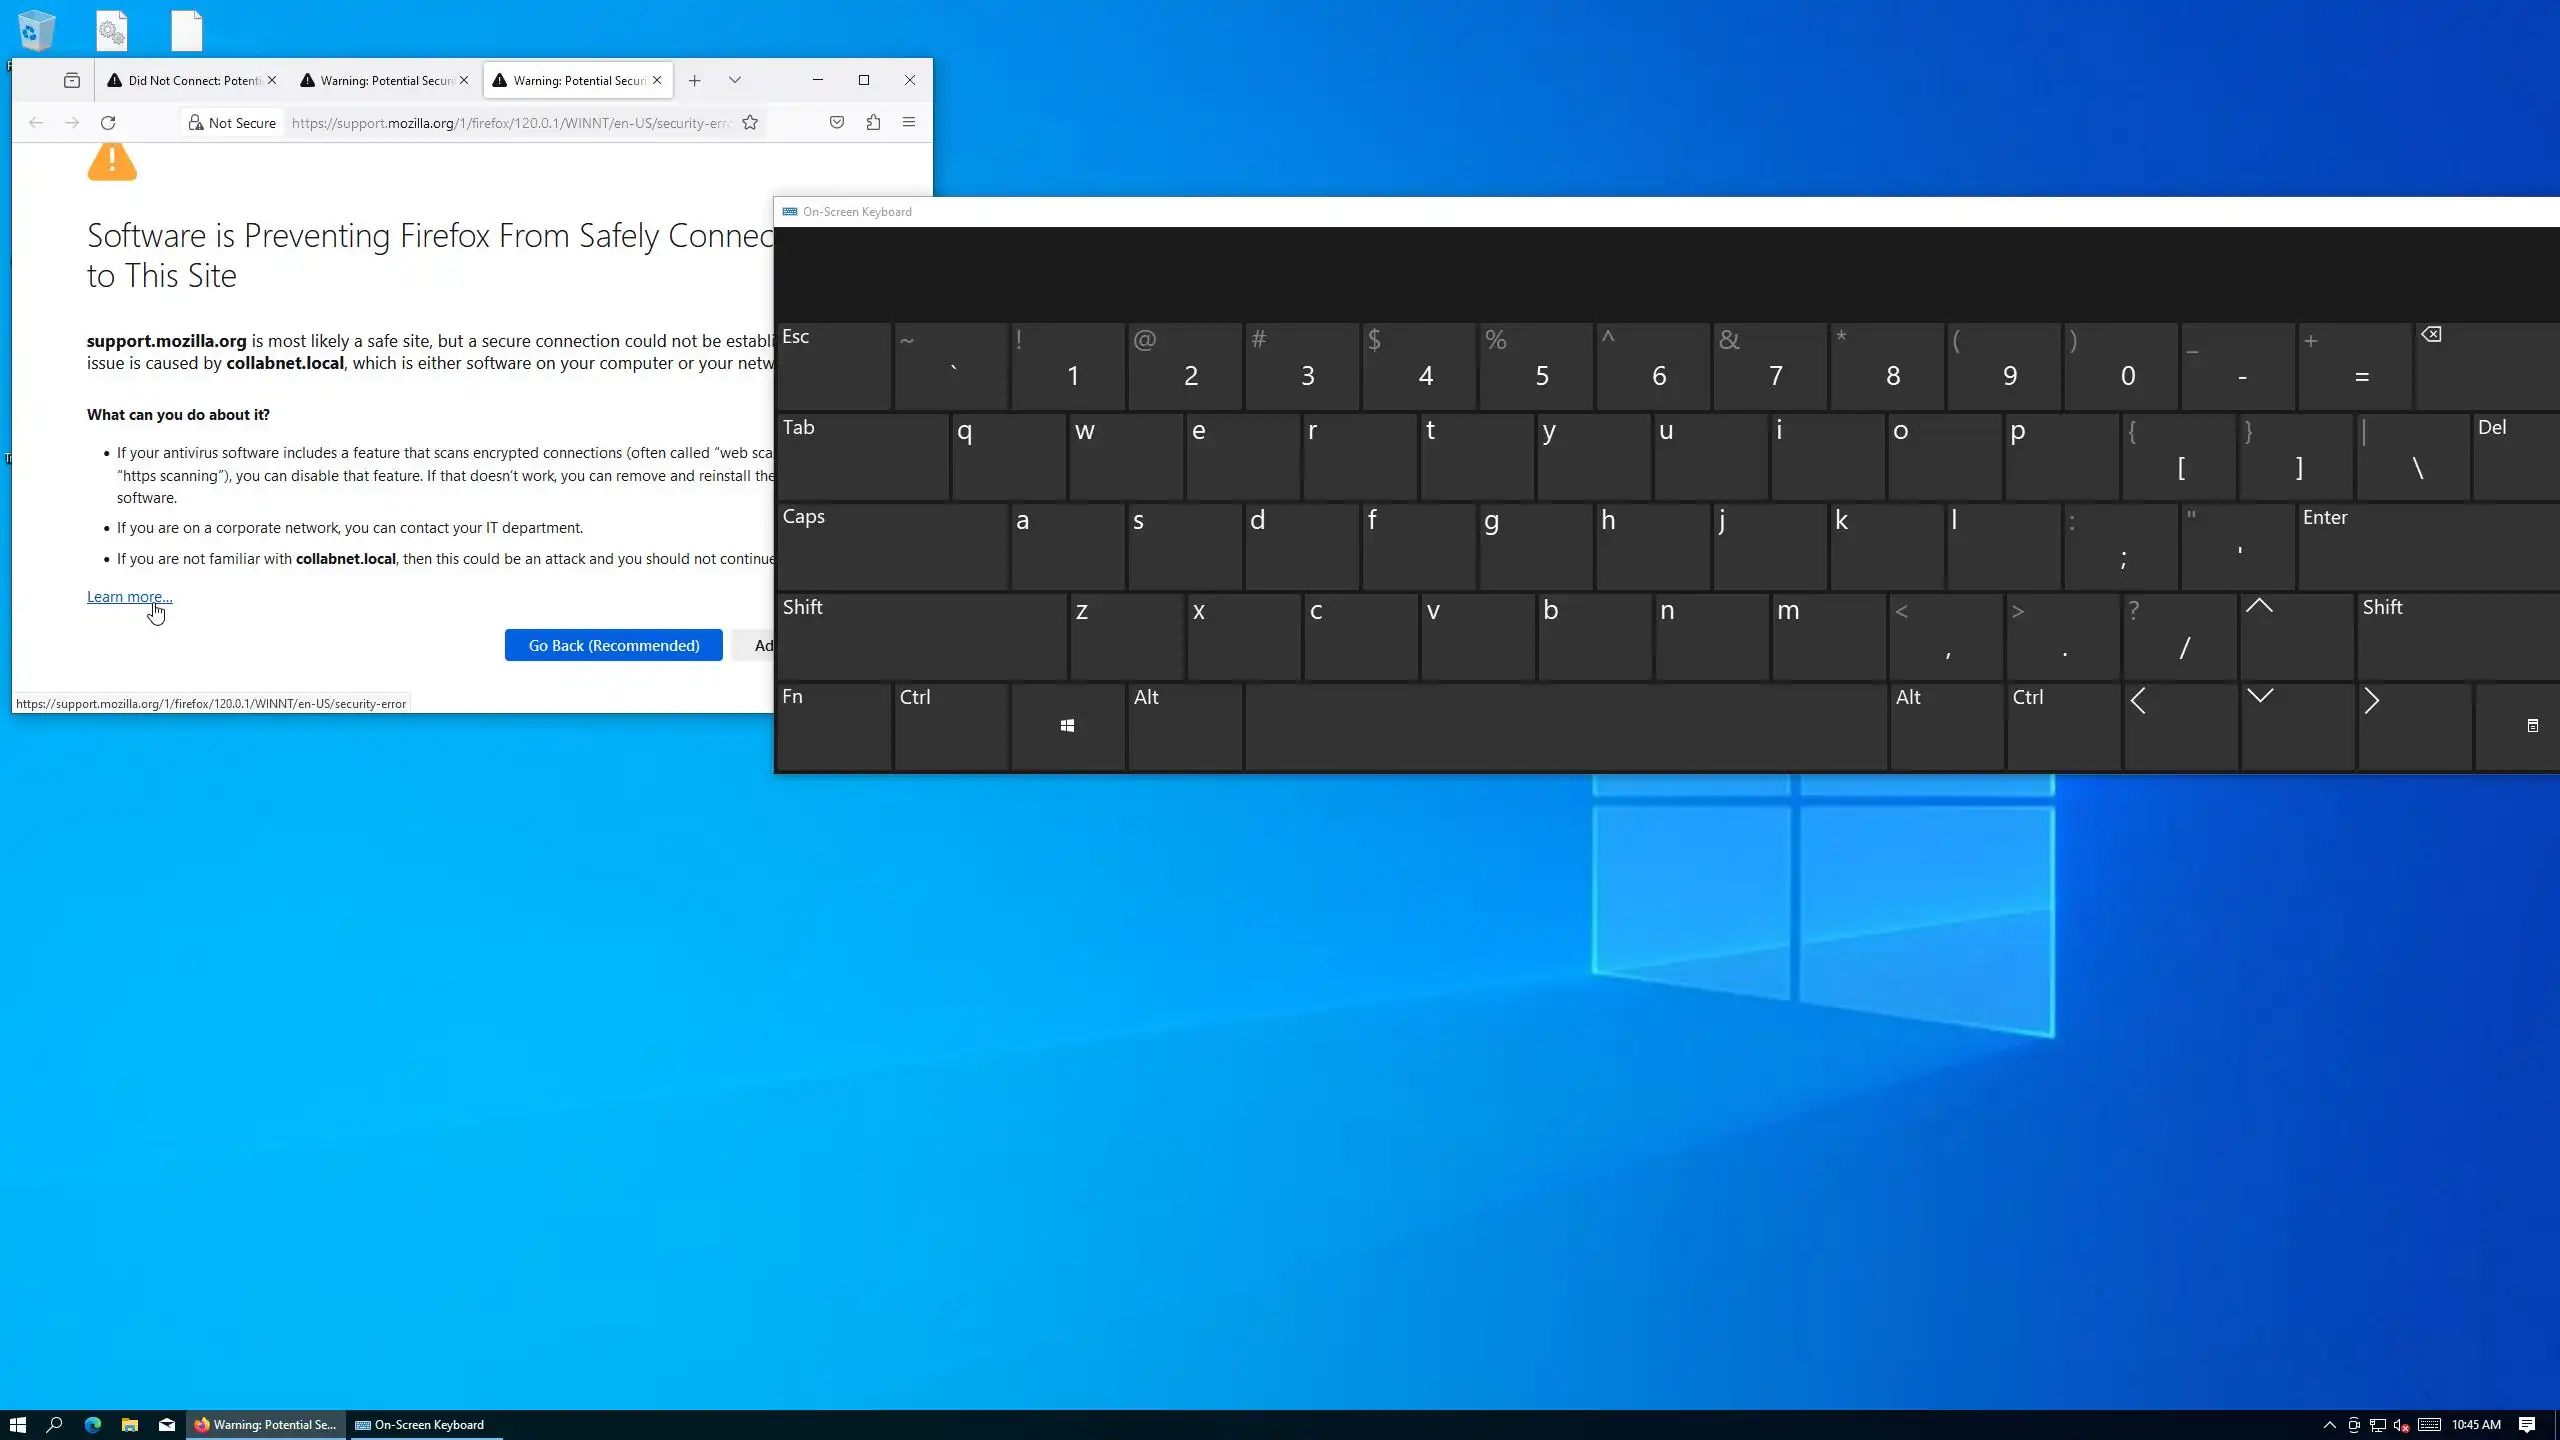Open the Learn more link
Image resolution: width=2560 pixels, height=1440 pixels.
pos(129,597)
